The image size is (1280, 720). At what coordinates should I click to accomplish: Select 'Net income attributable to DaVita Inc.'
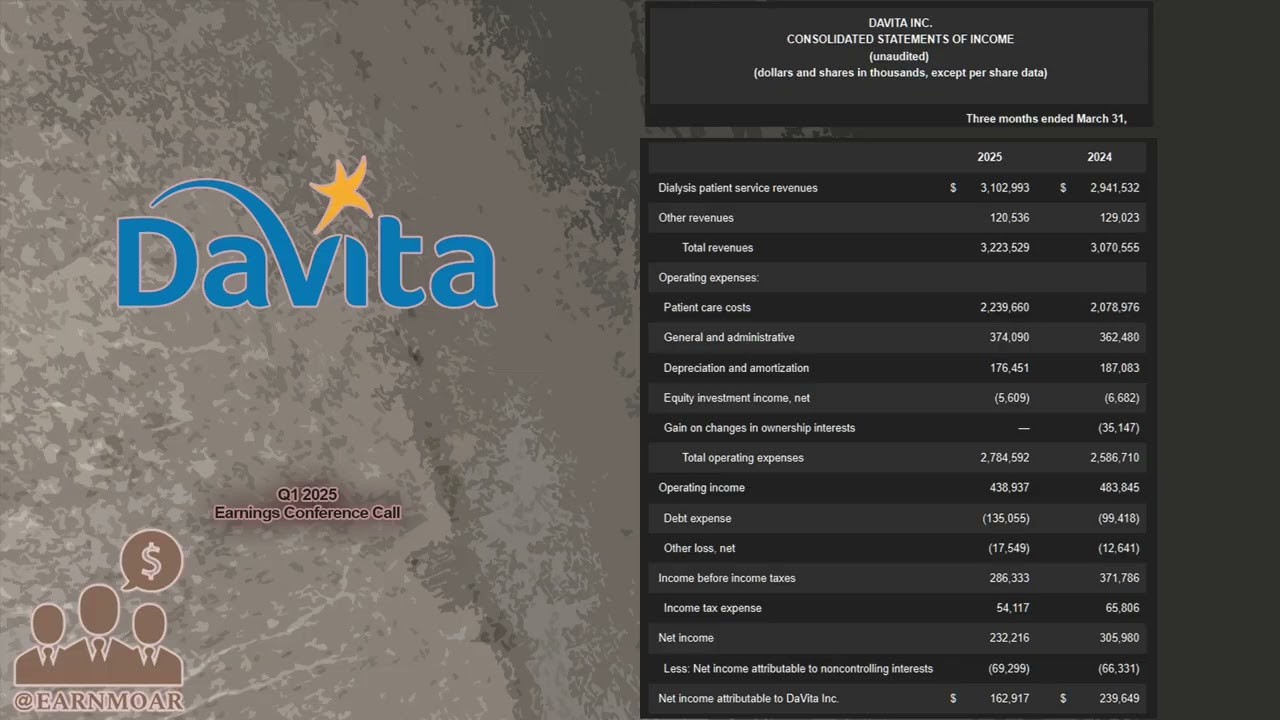click(x=748, y=698)
